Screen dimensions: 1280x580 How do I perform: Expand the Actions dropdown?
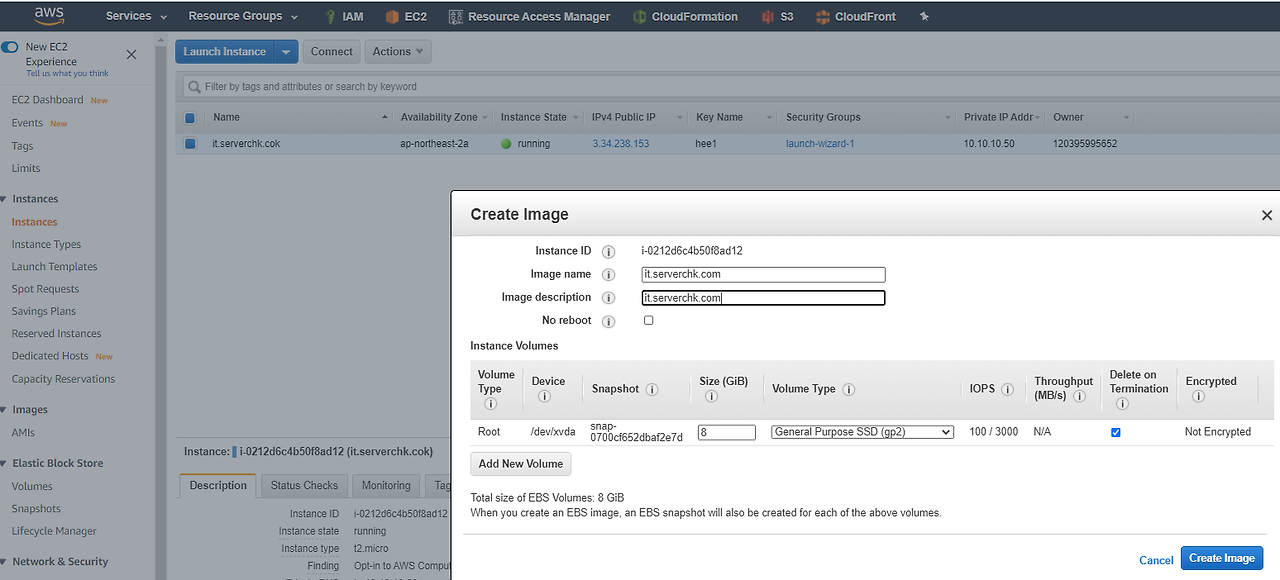point(398,51)
